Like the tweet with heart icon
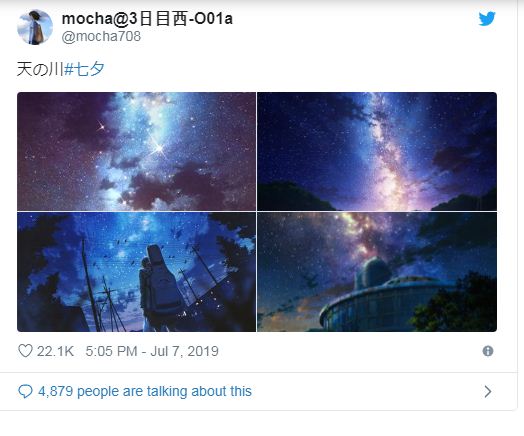The height and width of the screenshot is (436, 524). tap(25, 351)
